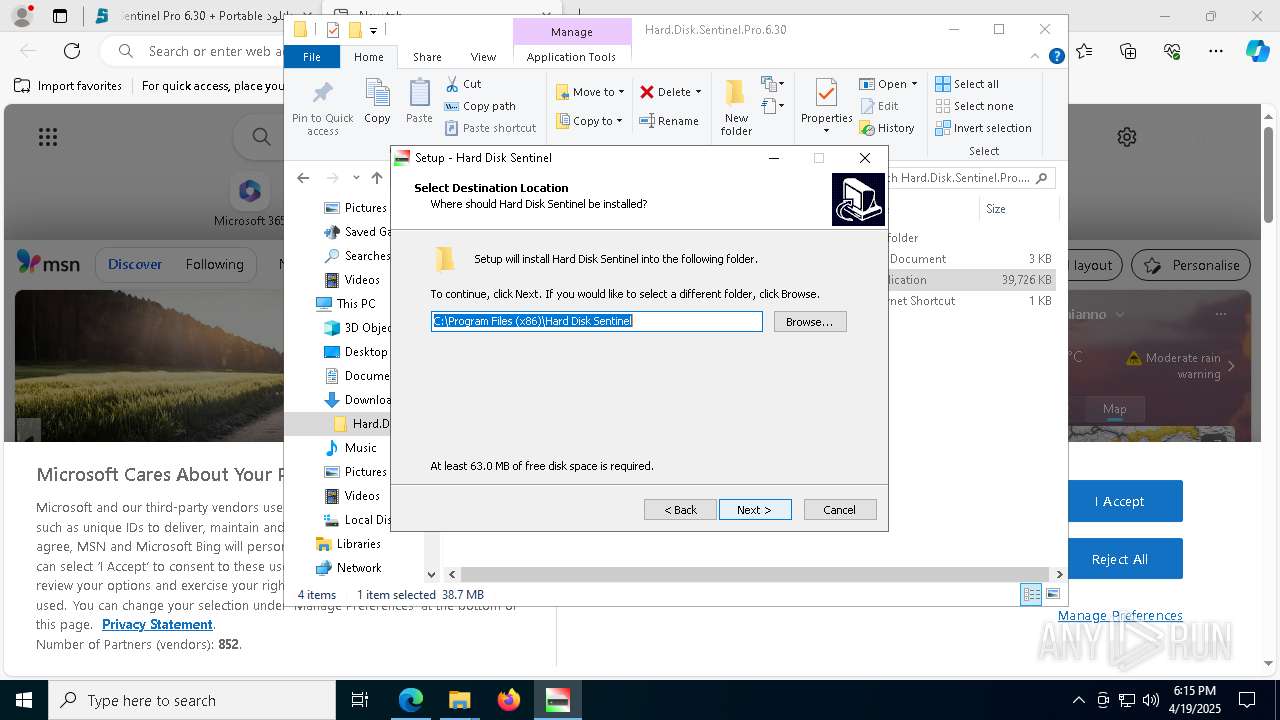This screenshot has width=1280, height=720.
Task: Cancel the Hard Disk Sentinel setup
Action: pyautogui.click(x=840, y=510)
